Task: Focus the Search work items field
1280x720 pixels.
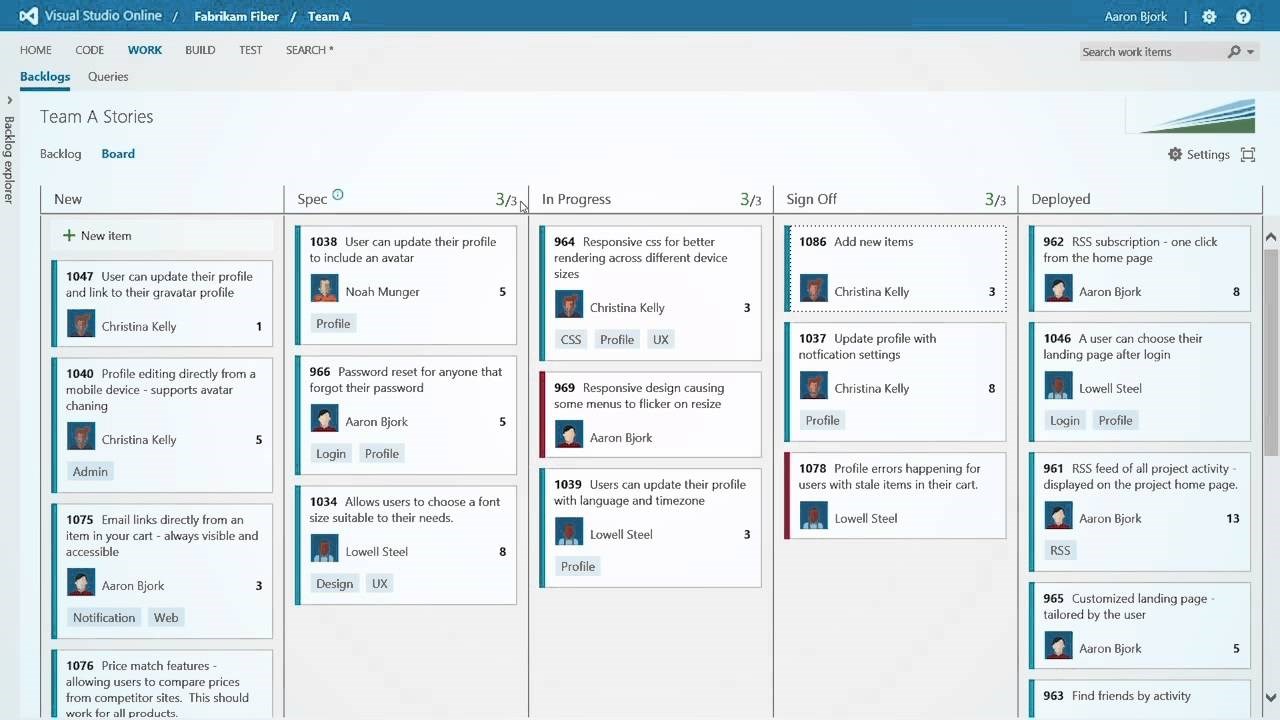Action: pos(1154,52)
